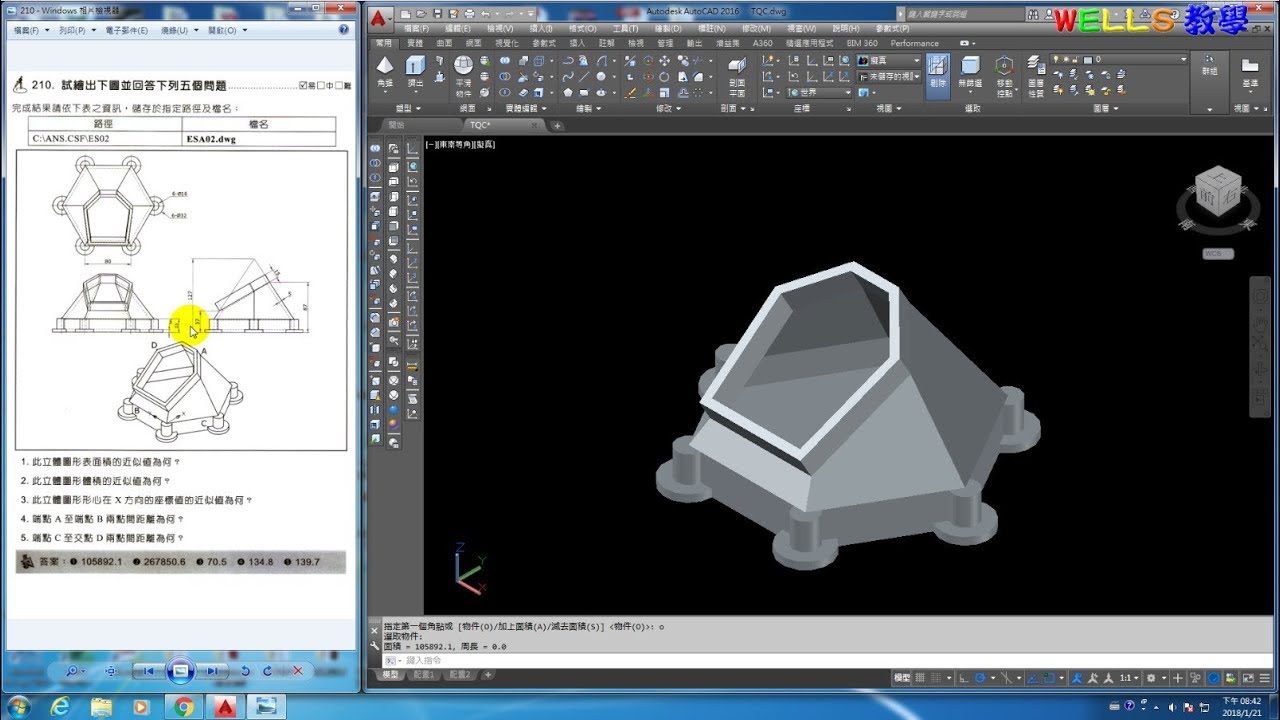Switch to the 模型 layout tab

[390, 675]
